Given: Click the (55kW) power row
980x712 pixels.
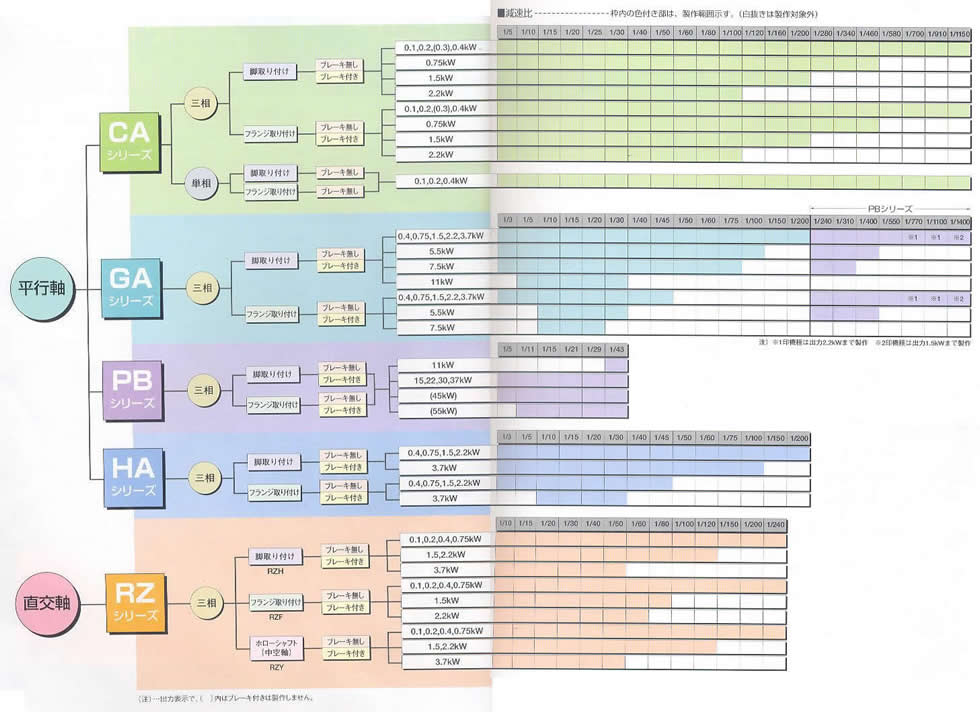Looking at the screenshot, I should point(440,411).
